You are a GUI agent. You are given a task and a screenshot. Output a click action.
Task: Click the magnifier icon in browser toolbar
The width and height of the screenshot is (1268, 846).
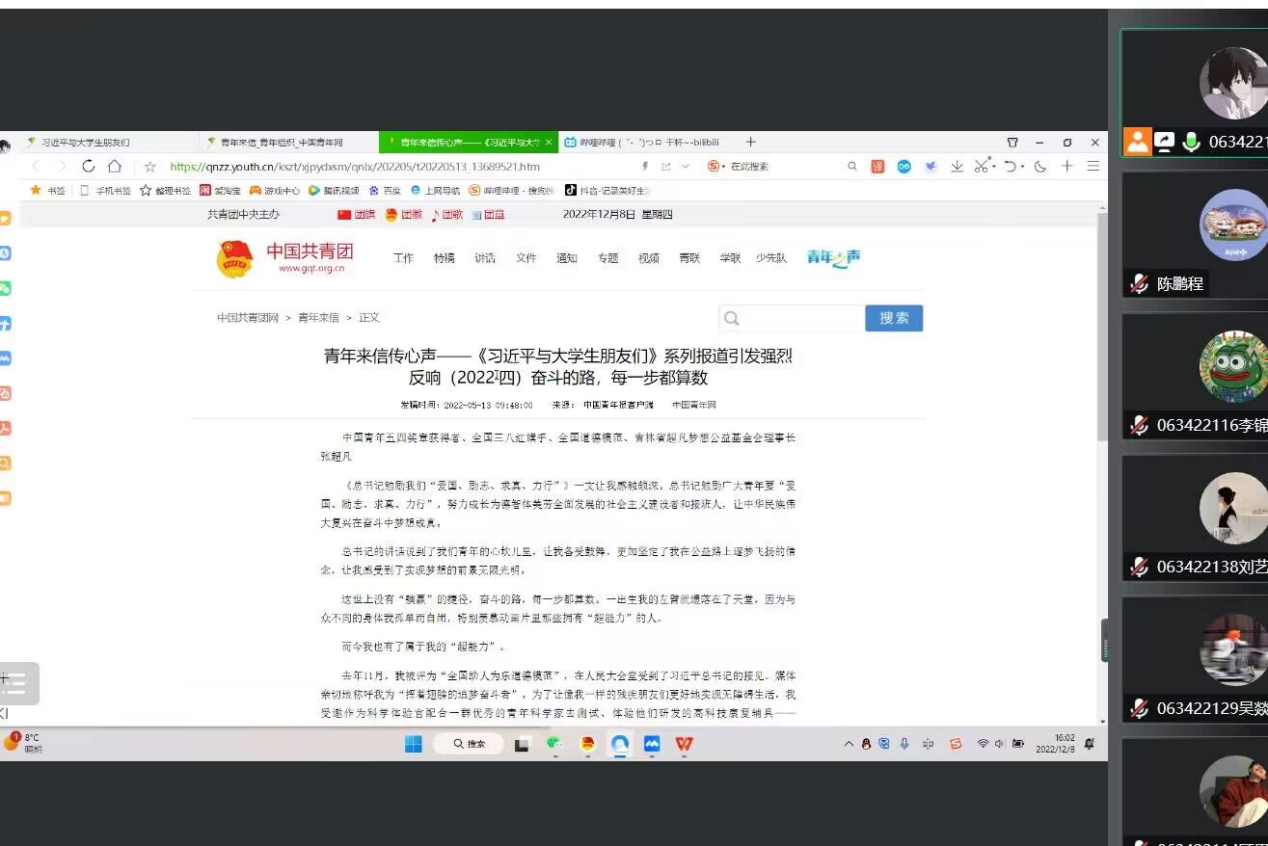[x=852, y=167]
